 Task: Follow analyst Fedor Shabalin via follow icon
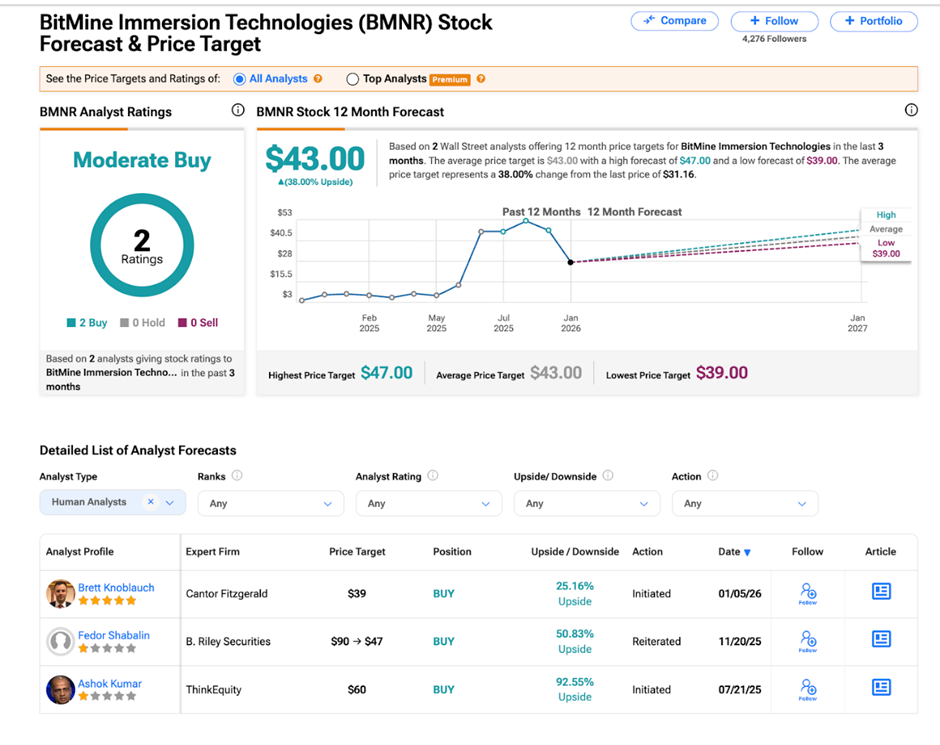click(x=808, y=640)
